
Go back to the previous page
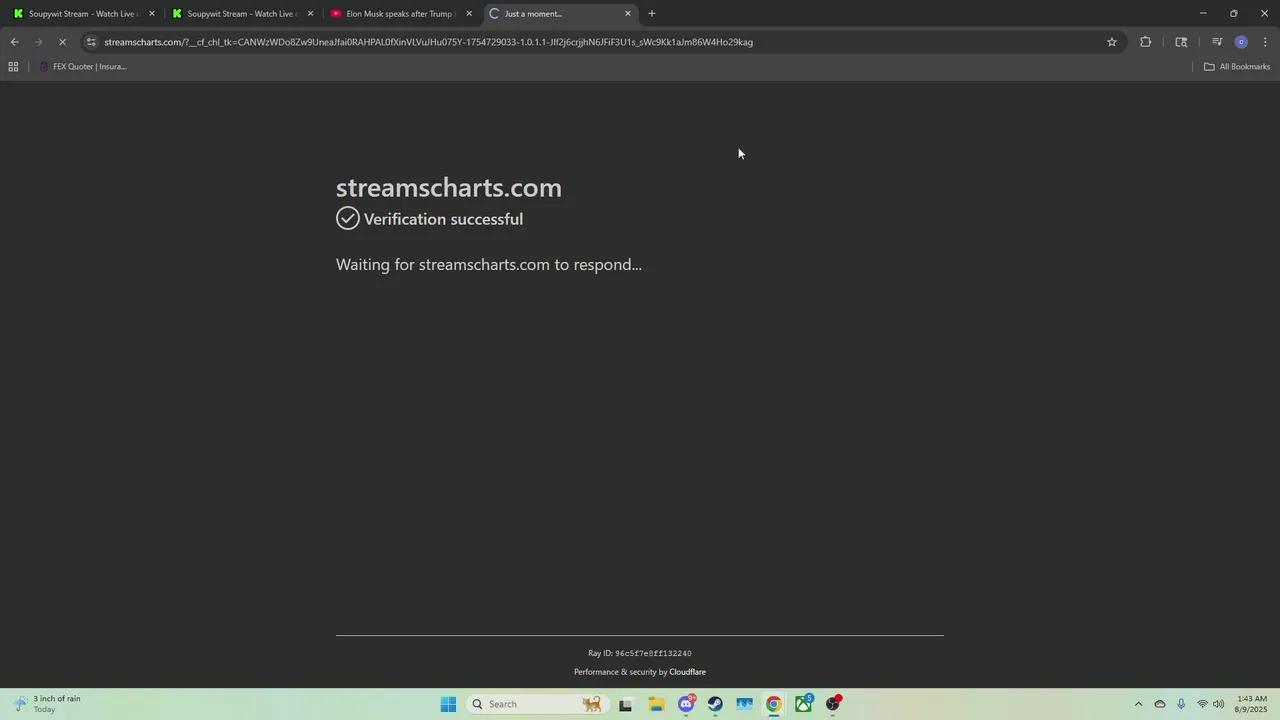pos(14,42)
